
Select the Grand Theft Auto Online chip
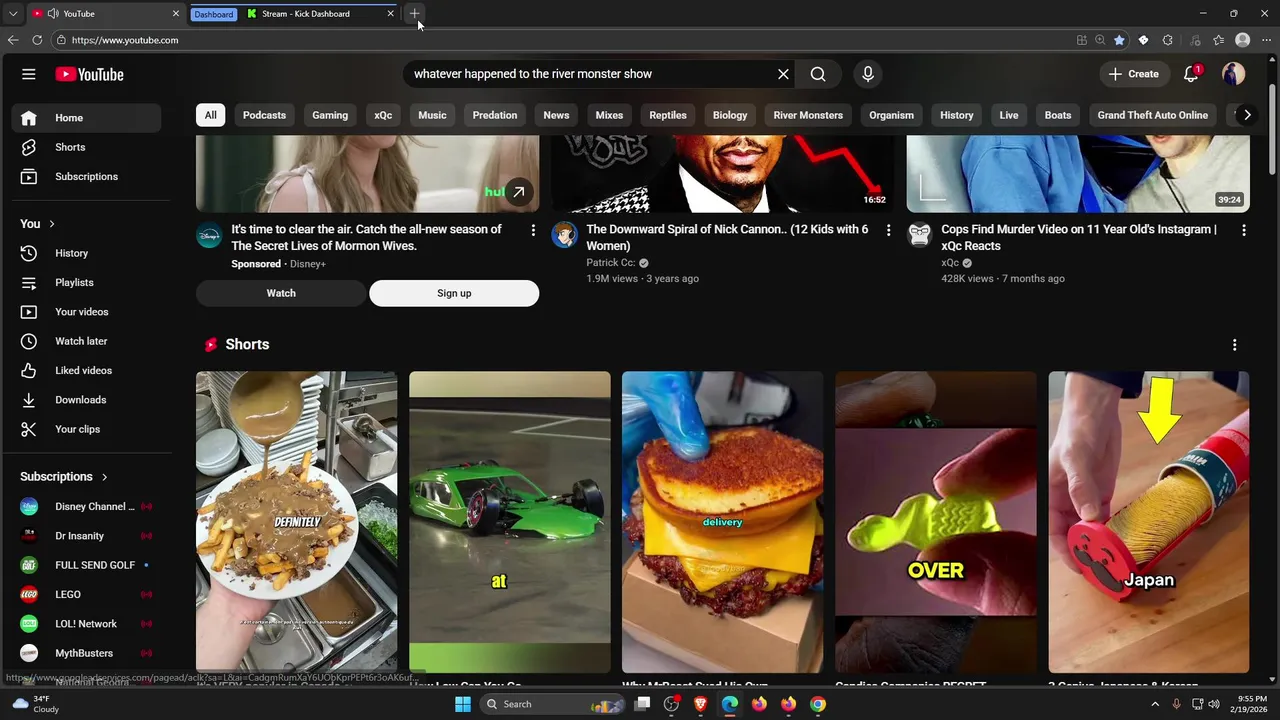[1152, 115]
